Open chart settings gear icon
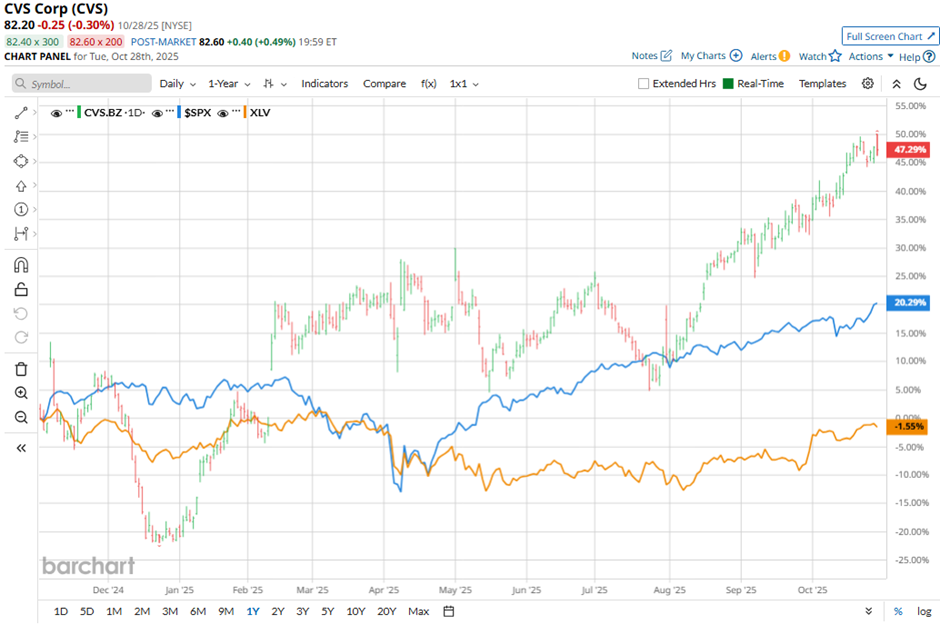Viewport: 940px width, 625px height. click(x=867, y=83)
